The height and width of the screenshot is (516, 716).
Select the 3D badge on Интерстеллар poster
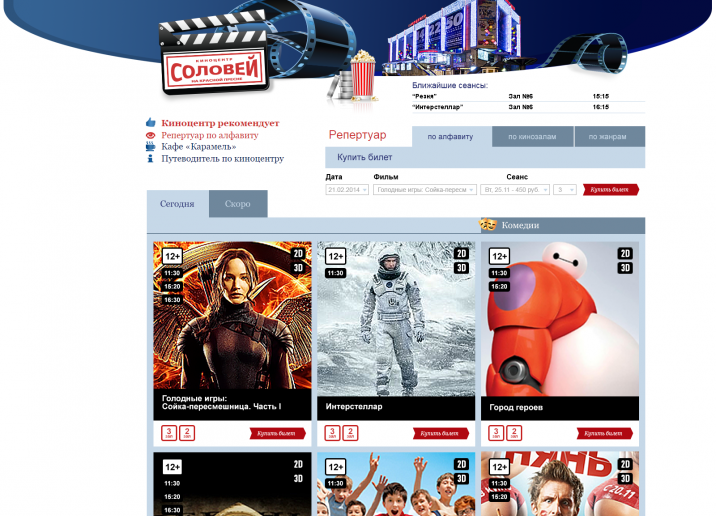461,268
